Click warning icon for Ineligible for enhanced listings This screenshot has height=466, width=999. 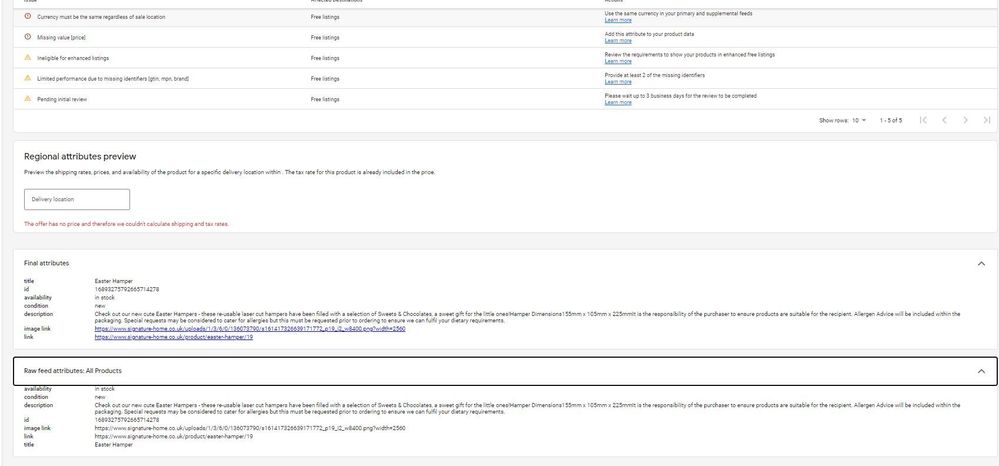pos(27,58)
